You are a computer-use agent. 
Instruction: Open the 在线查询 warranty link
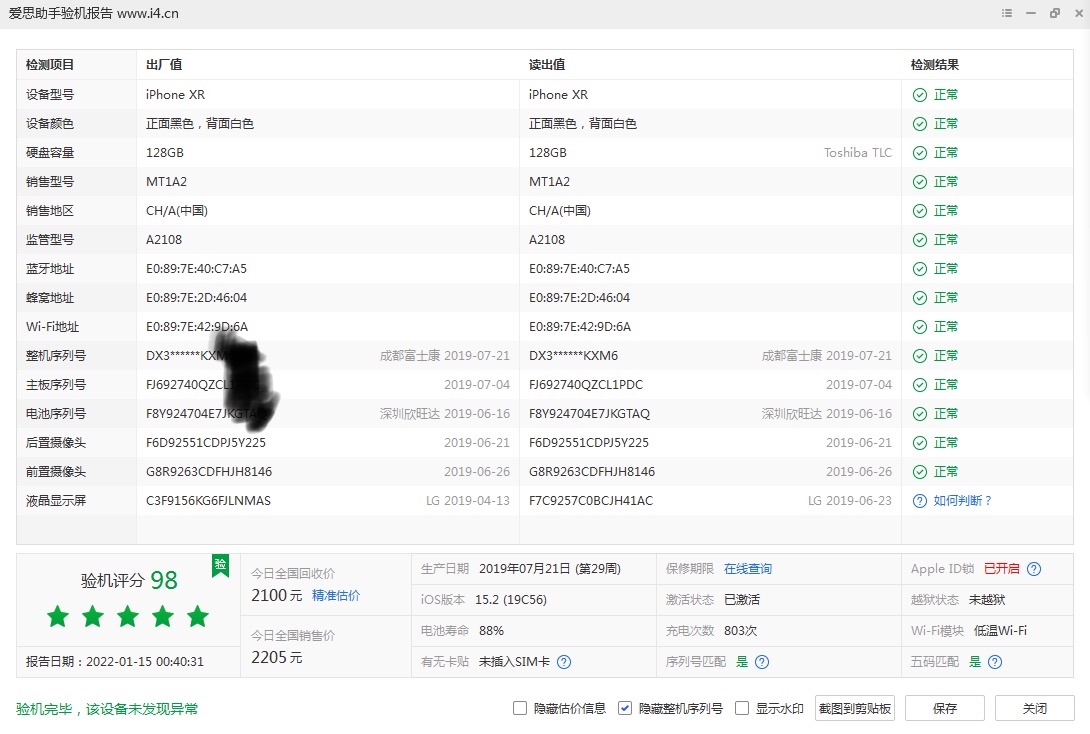[748, 569]
